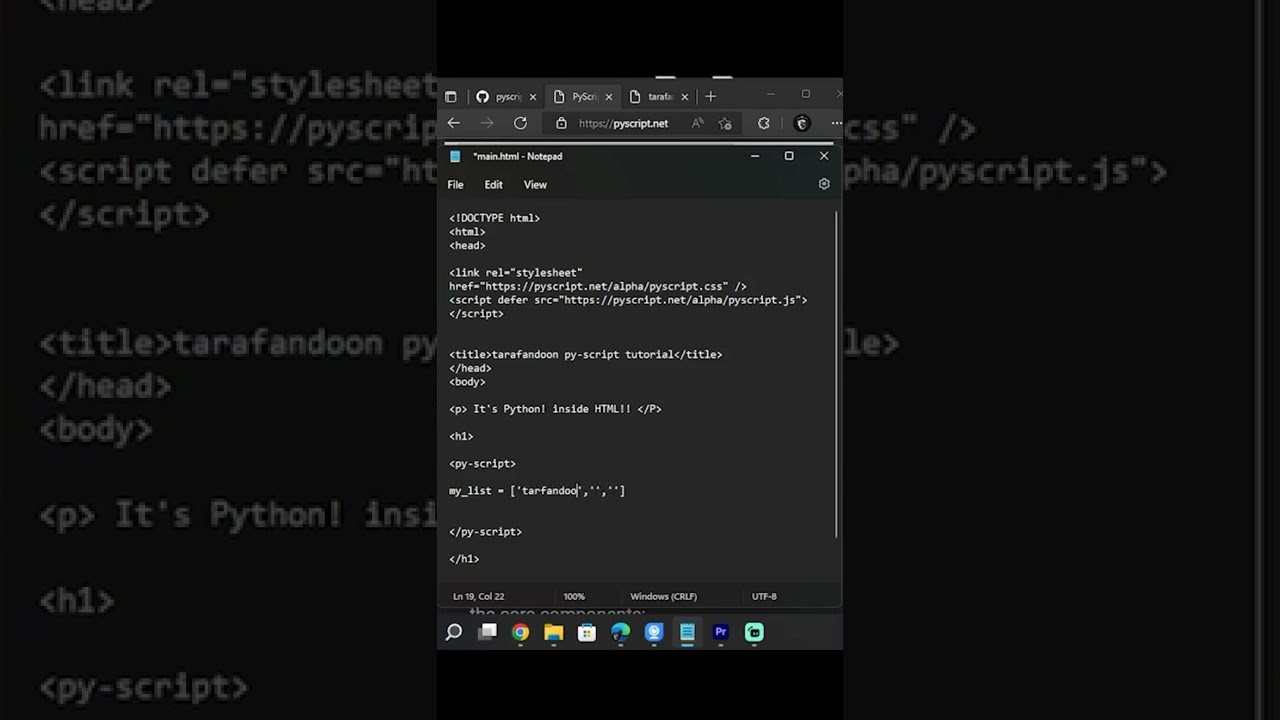This screenshot has height=720, width=1280.
Task: Open the blue webcam recorder taskbar app
Action: pyautogui.click(x=654, y=632)
